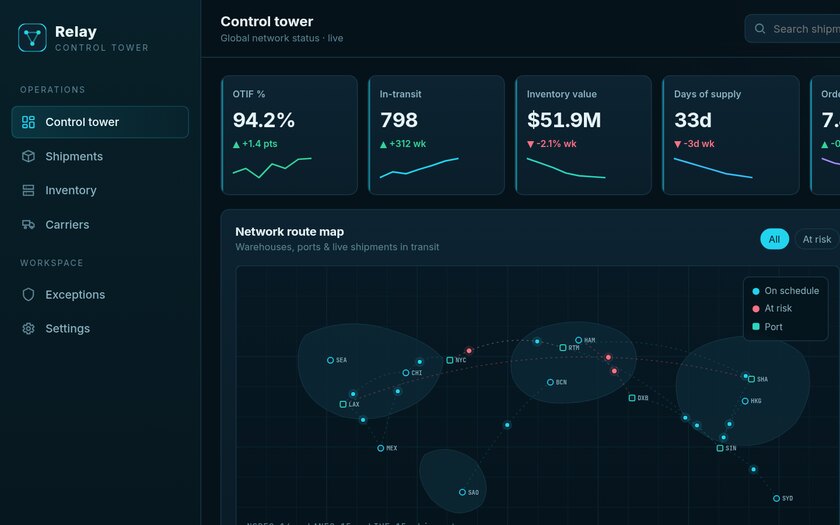
Task: Click the 798 in-transit value
Action: click(x=399, y=120)
